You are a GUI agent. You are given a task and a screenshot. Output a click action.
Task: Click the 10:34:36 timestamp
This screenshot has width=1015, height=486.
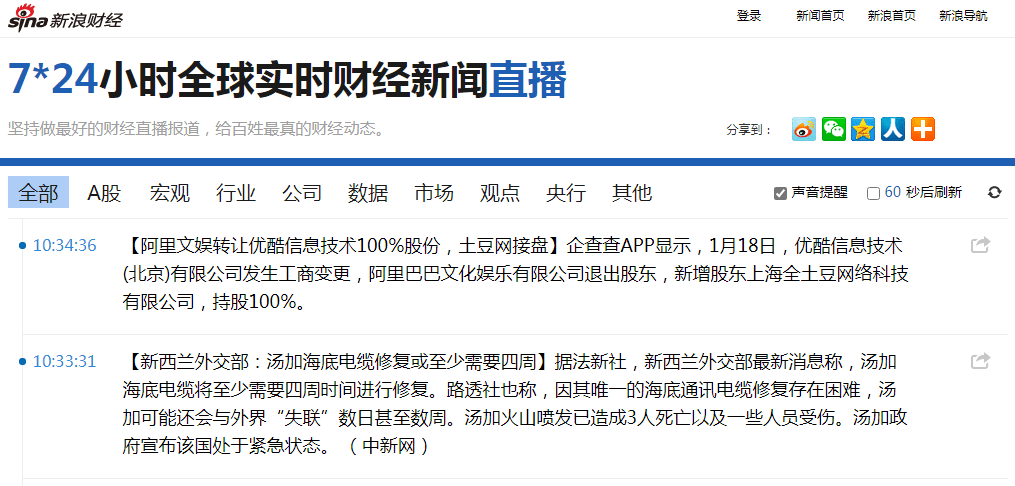coord(65,245)
